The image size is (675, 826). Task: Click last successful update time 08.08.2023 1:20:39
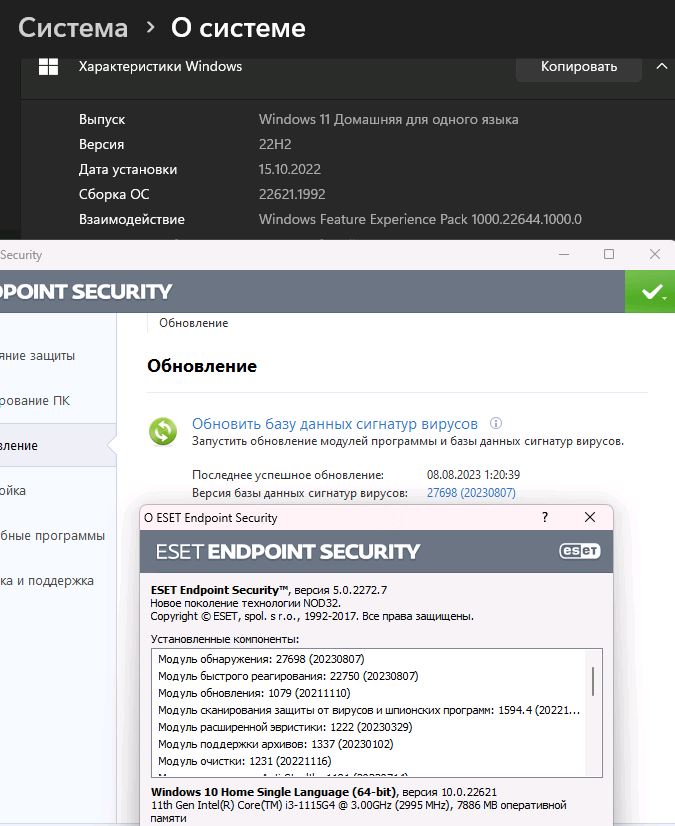tap(473, 475)
